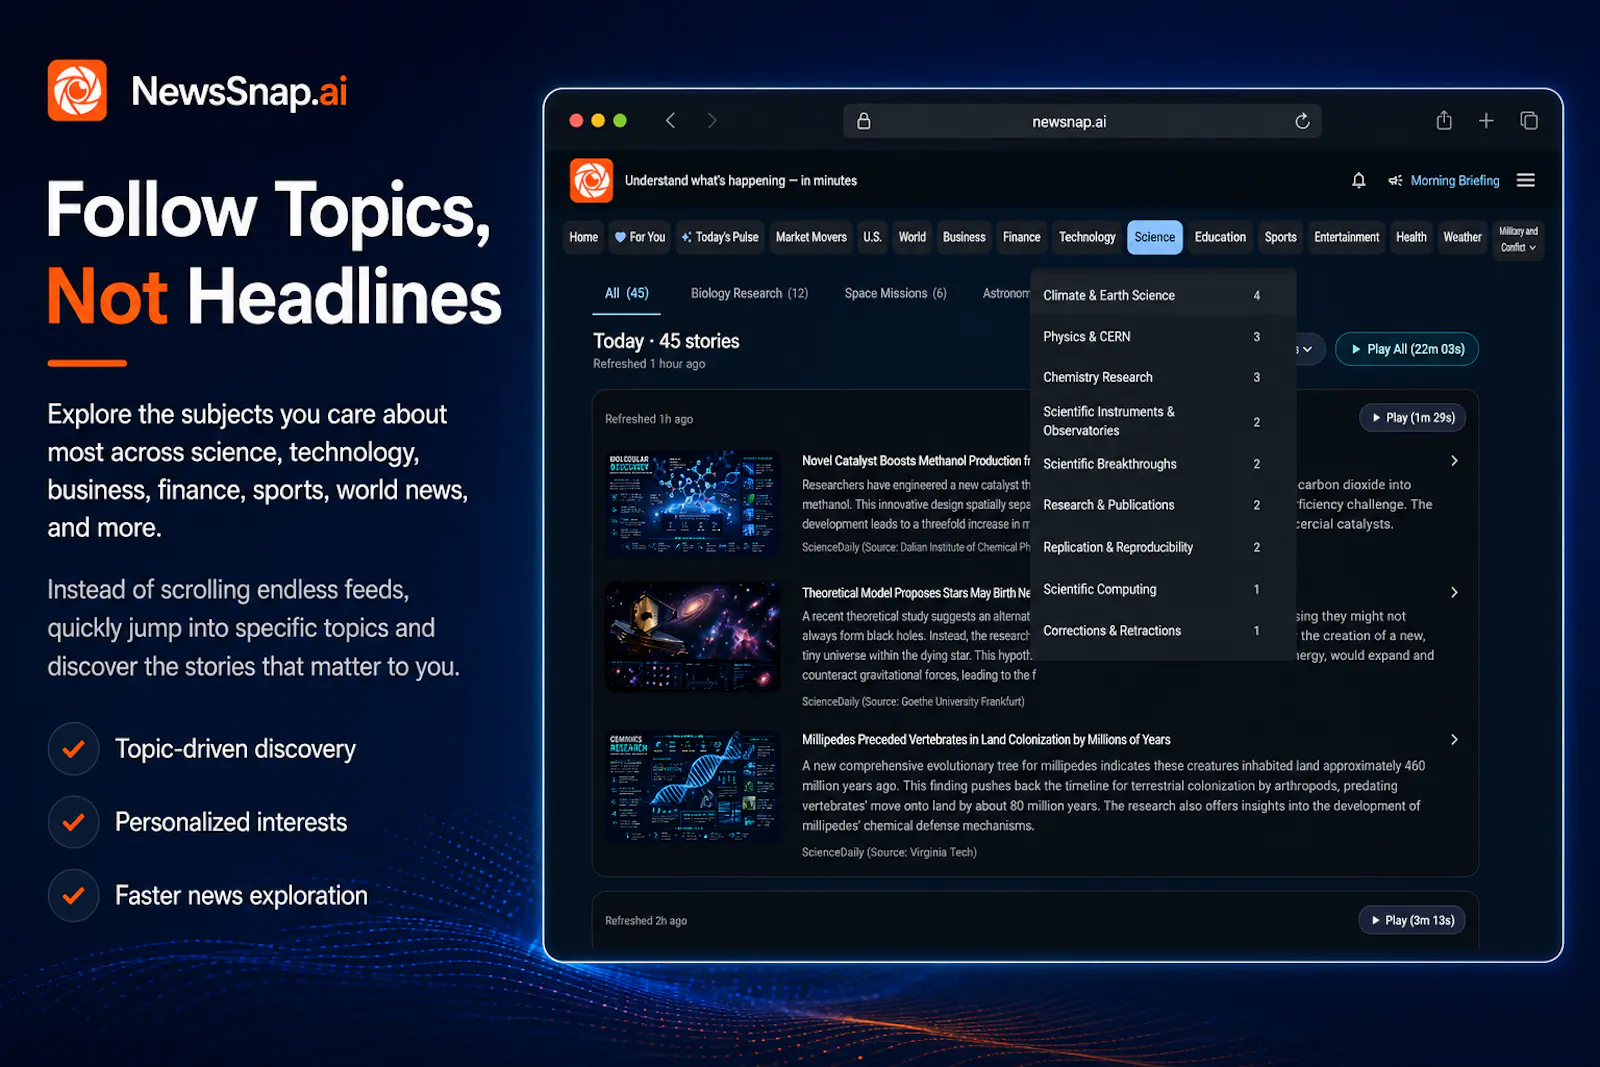This screenshot has width=1600, height=1067.
Task: Switch to the Sports tab
Action: pyautogui.click(x=1280, y=237)
